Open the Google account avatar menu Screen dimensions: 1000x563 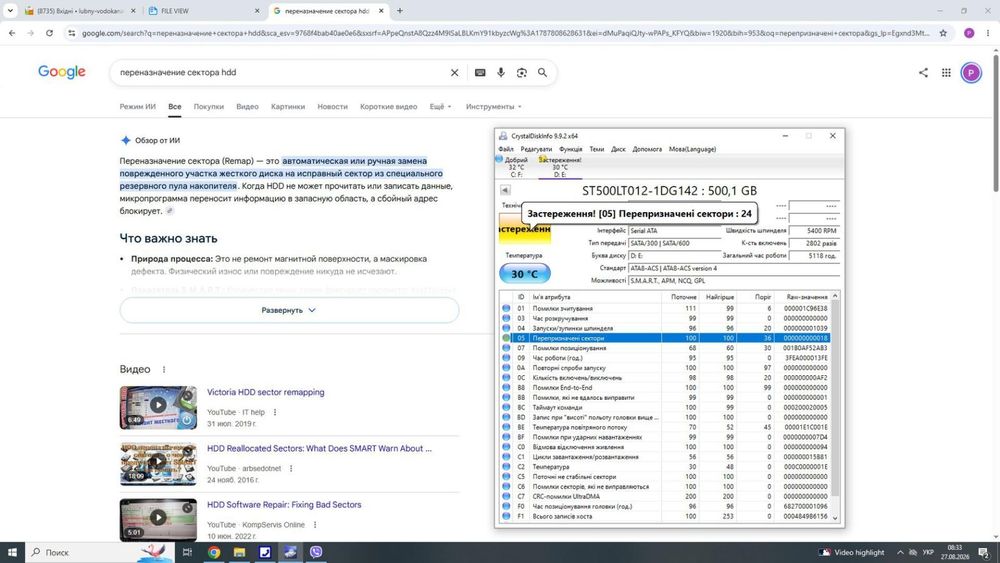971,73
